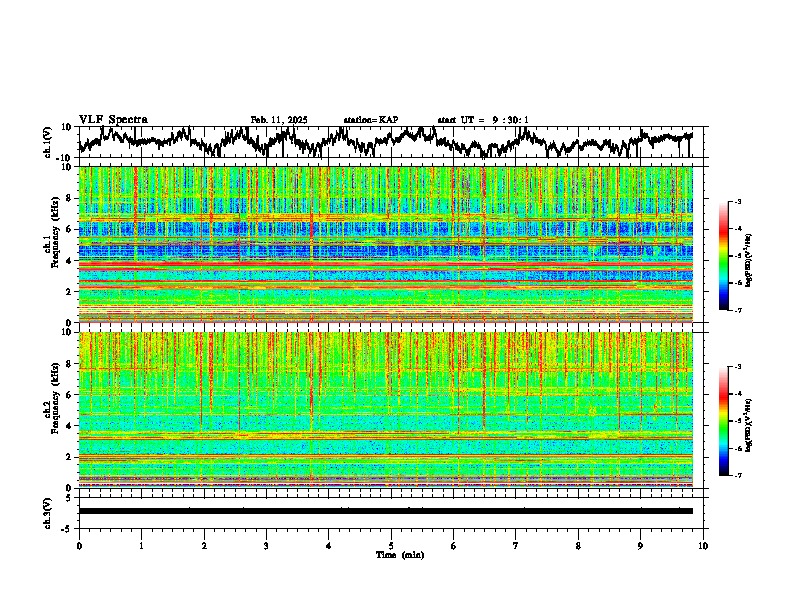
Task: Click the time axis tick label "6"
Action: [454, 546]
